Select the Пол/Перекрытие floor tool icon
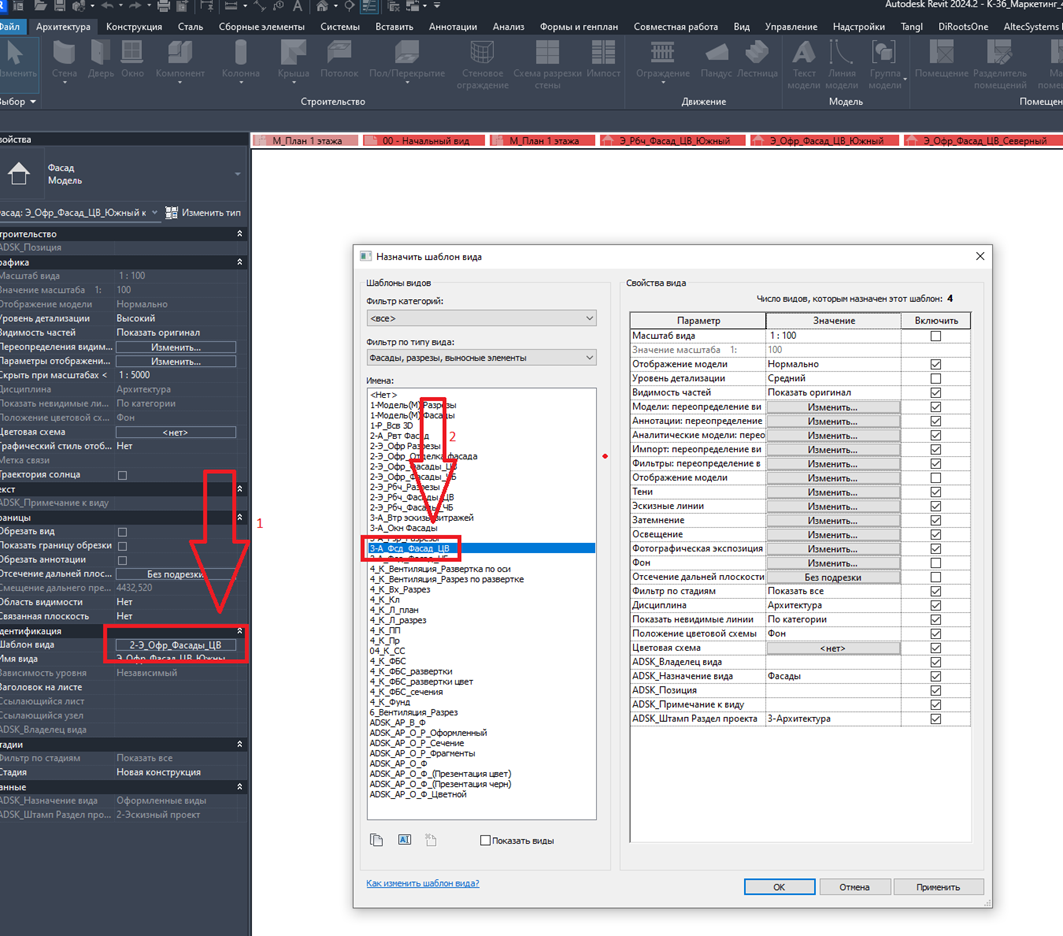The height and width of the screenshot is (936, 1063). (407, 53)
